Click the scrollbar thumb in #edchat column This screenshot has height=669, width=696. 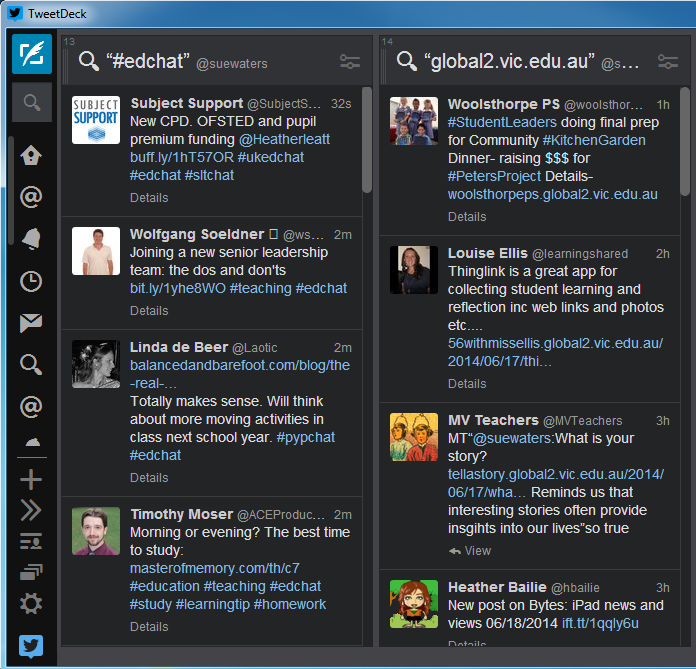pos(367,140)
